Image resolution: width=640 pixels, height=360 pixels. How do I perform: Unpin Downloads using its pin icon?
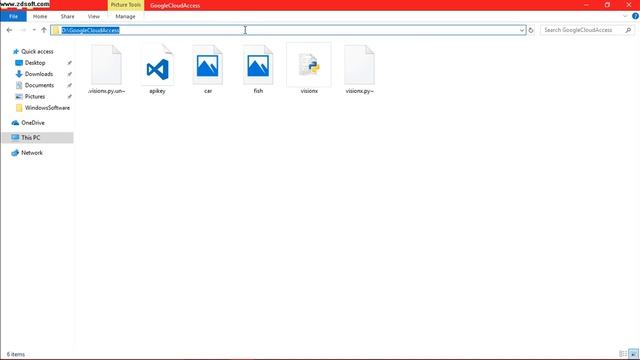[69, 74]
